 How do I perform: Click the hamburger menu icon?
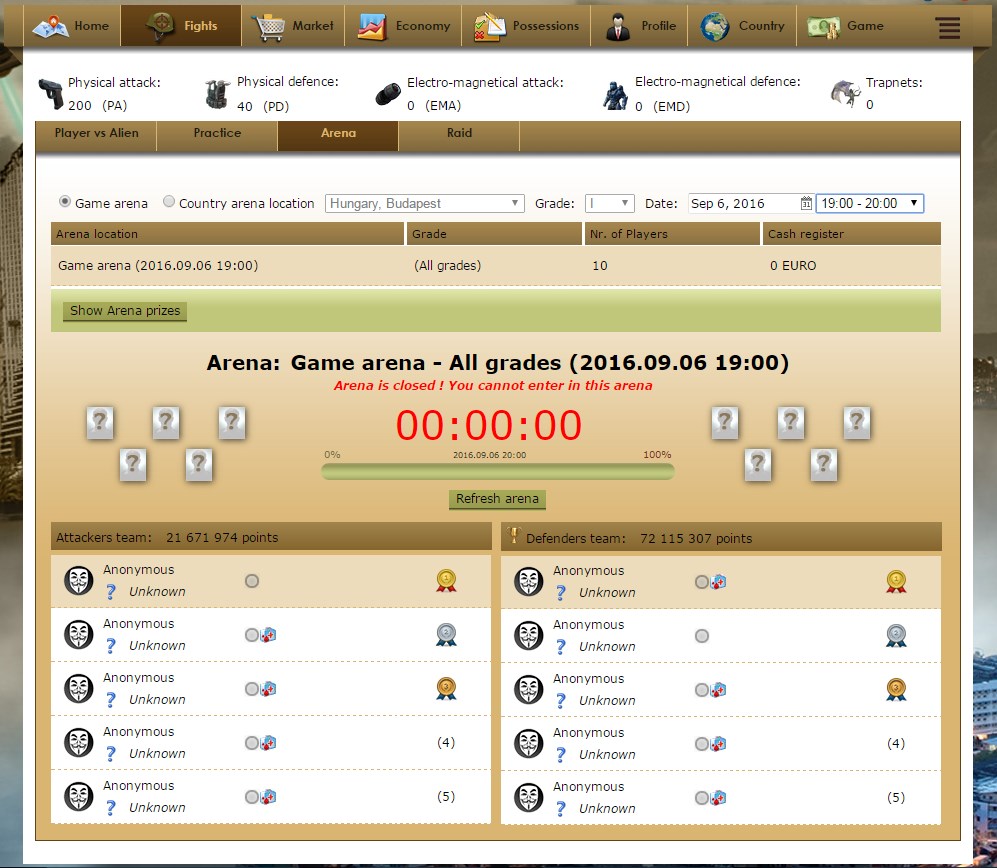tap(948, 27)
